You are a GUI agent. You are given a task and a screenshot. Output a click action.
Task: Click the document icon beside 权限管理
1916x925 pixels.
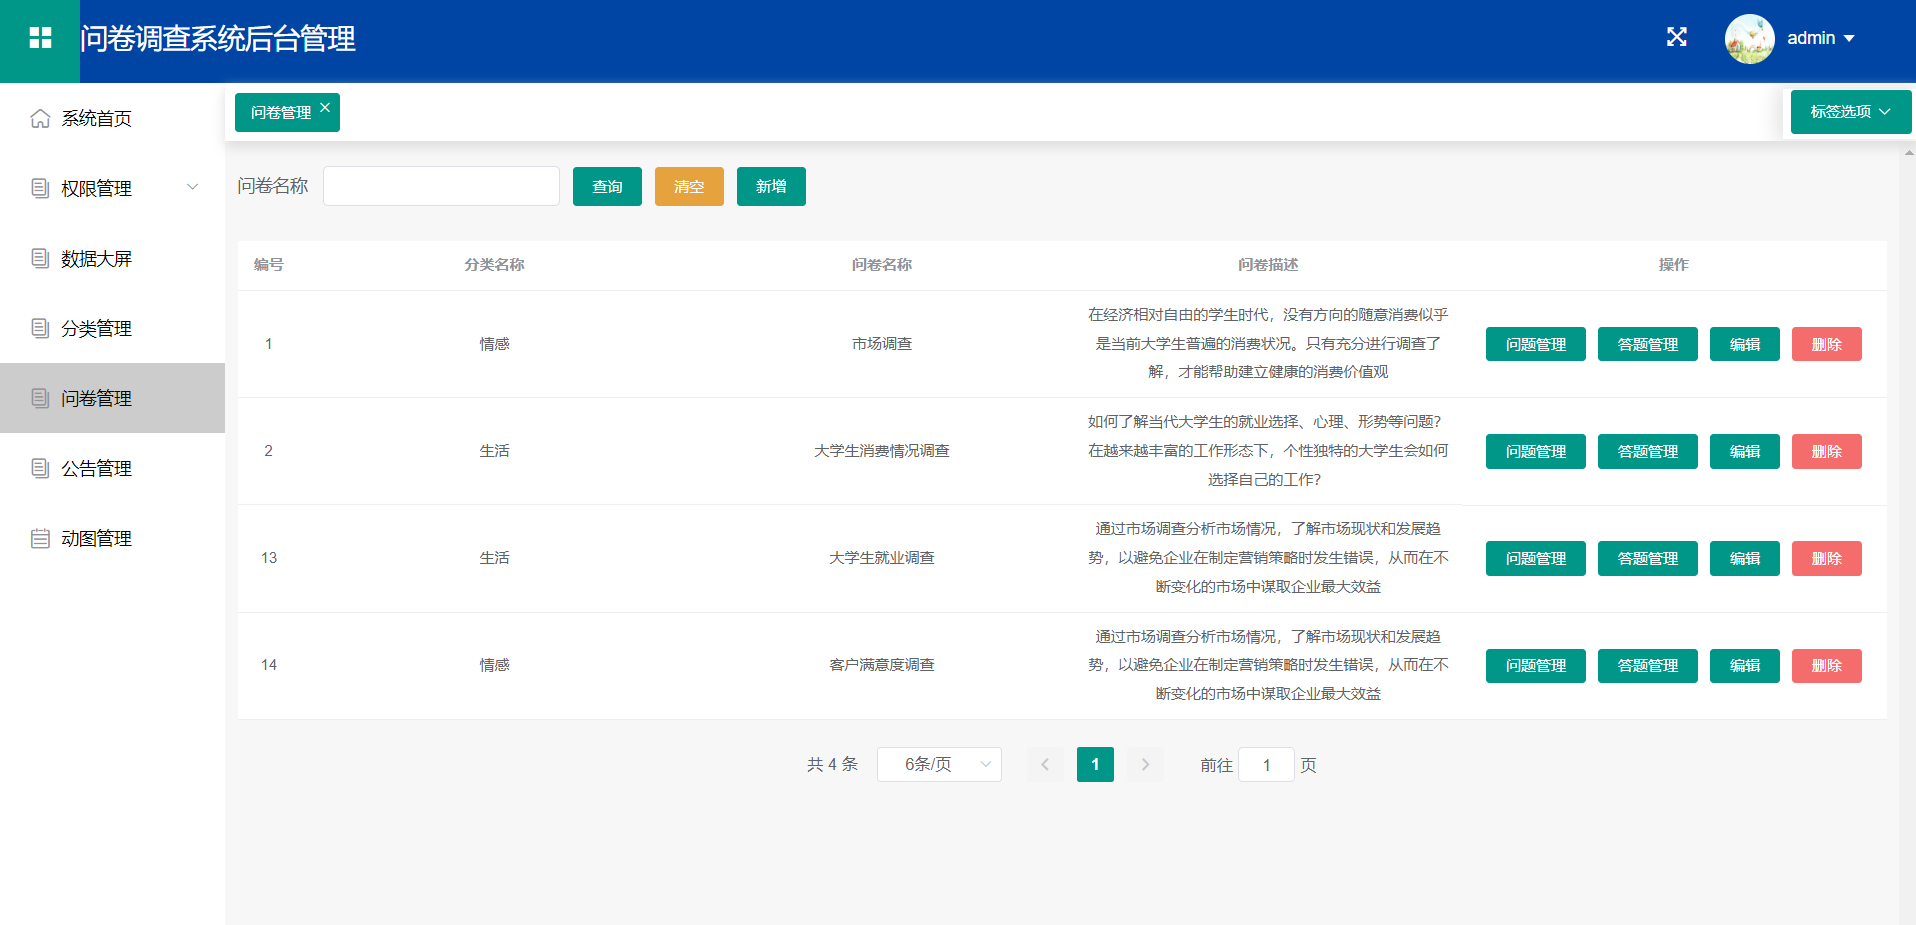click(x=40, y=188)
